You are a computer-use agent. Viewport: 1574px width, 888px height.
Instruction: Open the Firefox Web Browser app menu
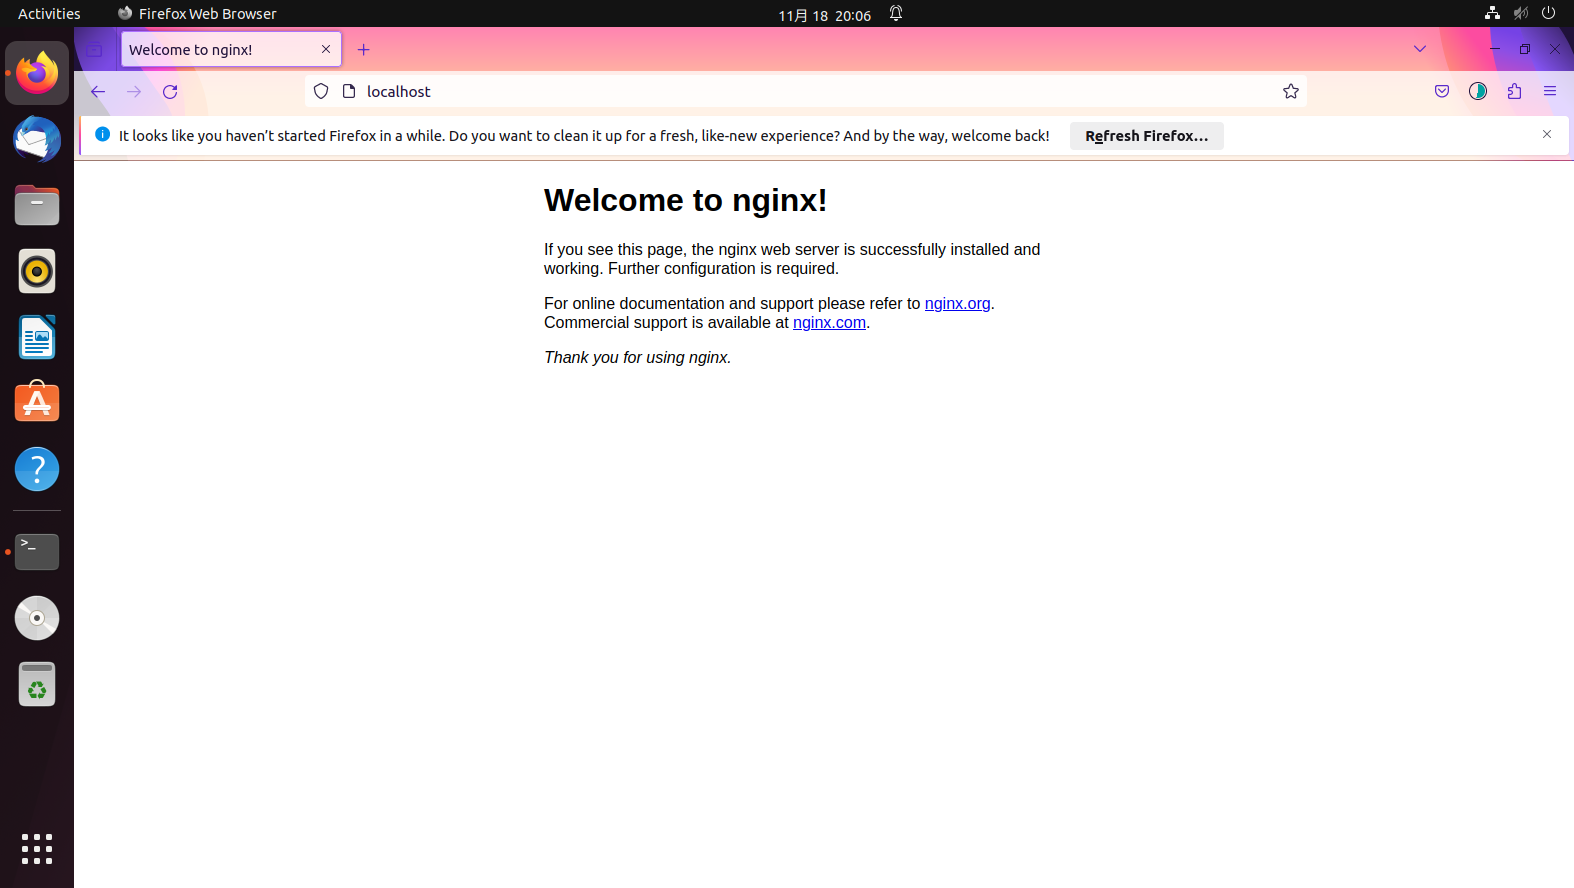pyautogui.click(x=197, y=14)
